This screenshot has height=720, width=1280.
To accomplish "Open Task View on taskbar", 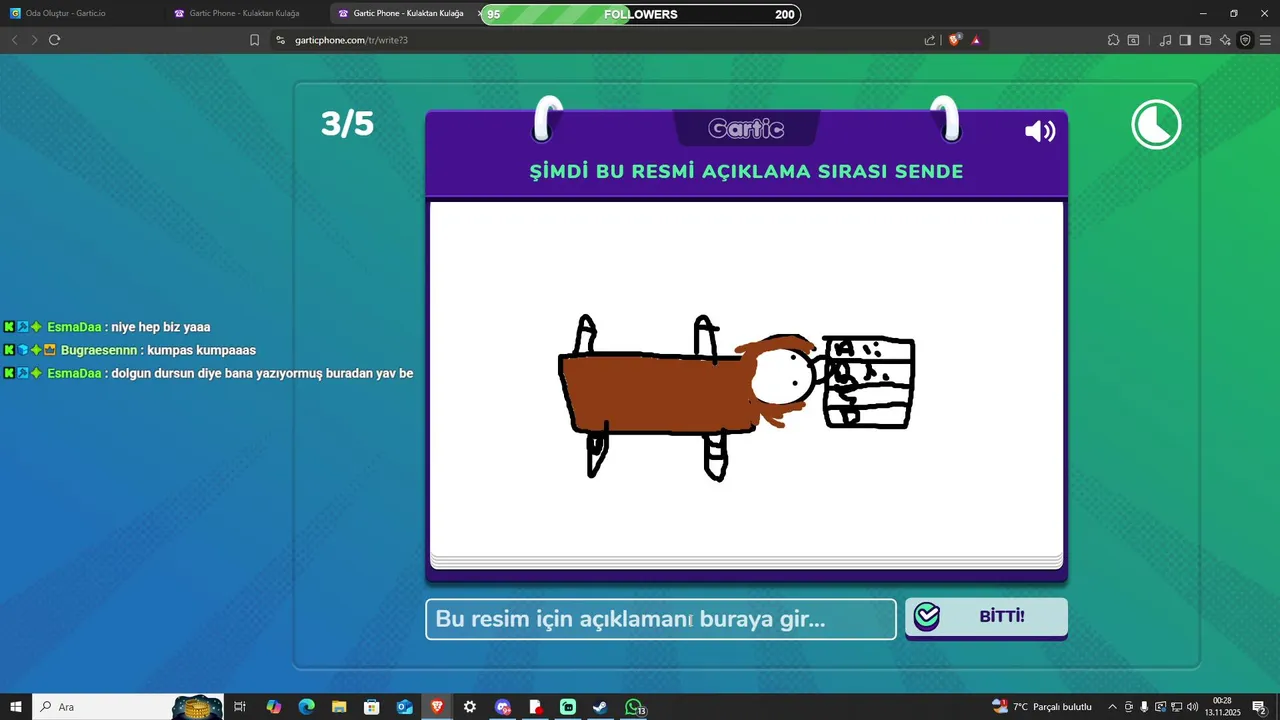I will click(x=240, y=707).
